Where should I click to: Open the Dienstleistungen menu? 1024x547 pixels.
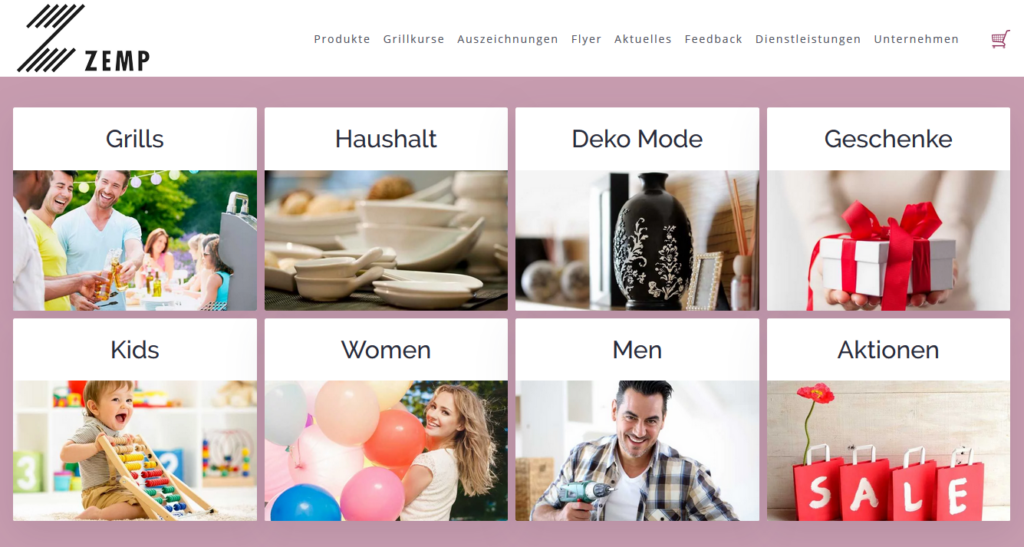[808, 39]
